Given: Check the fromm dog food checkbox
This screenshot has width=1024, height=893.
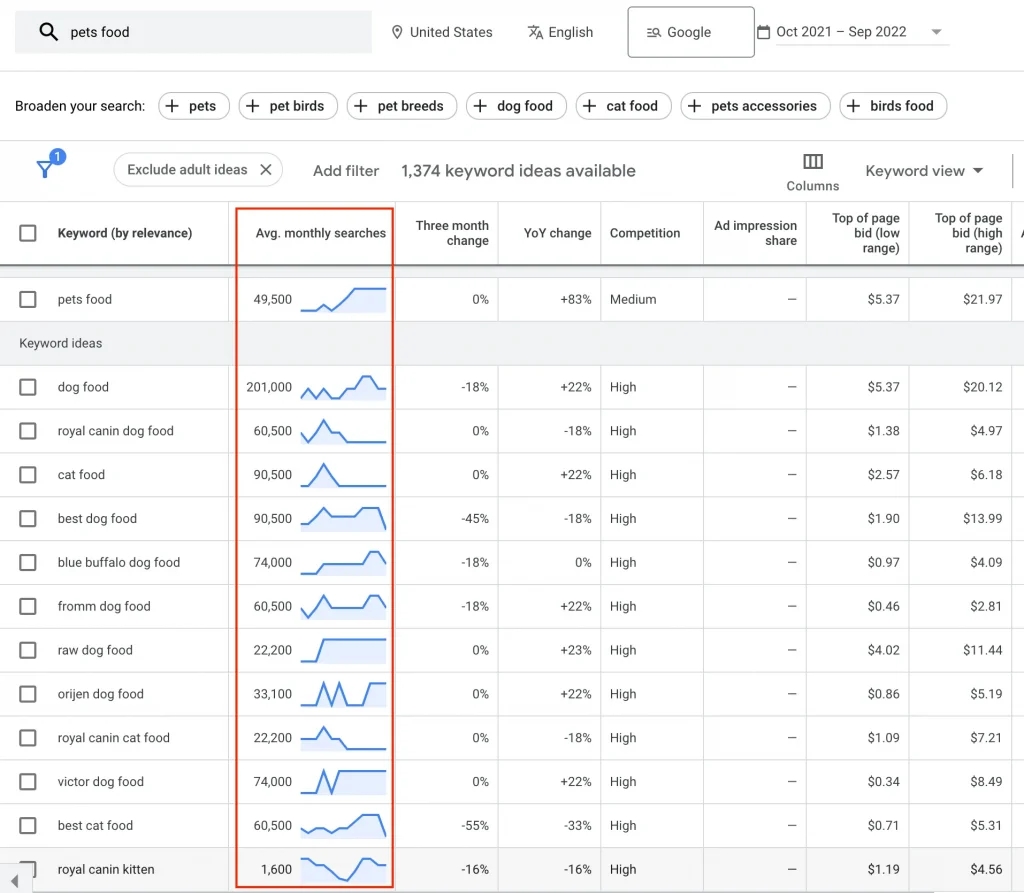Looking at the screenshot, I should point(27,606).
